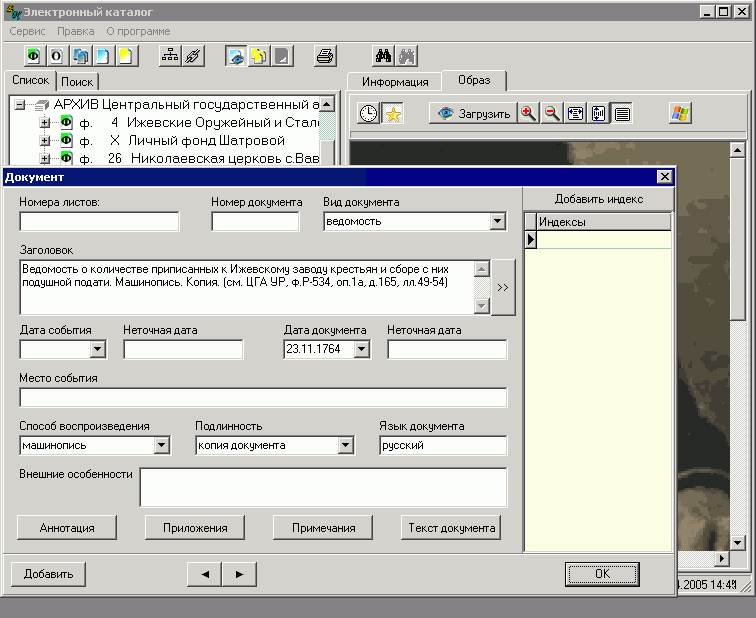
Task: Click the zoom in magnifier icon
Action: [528, 113]
